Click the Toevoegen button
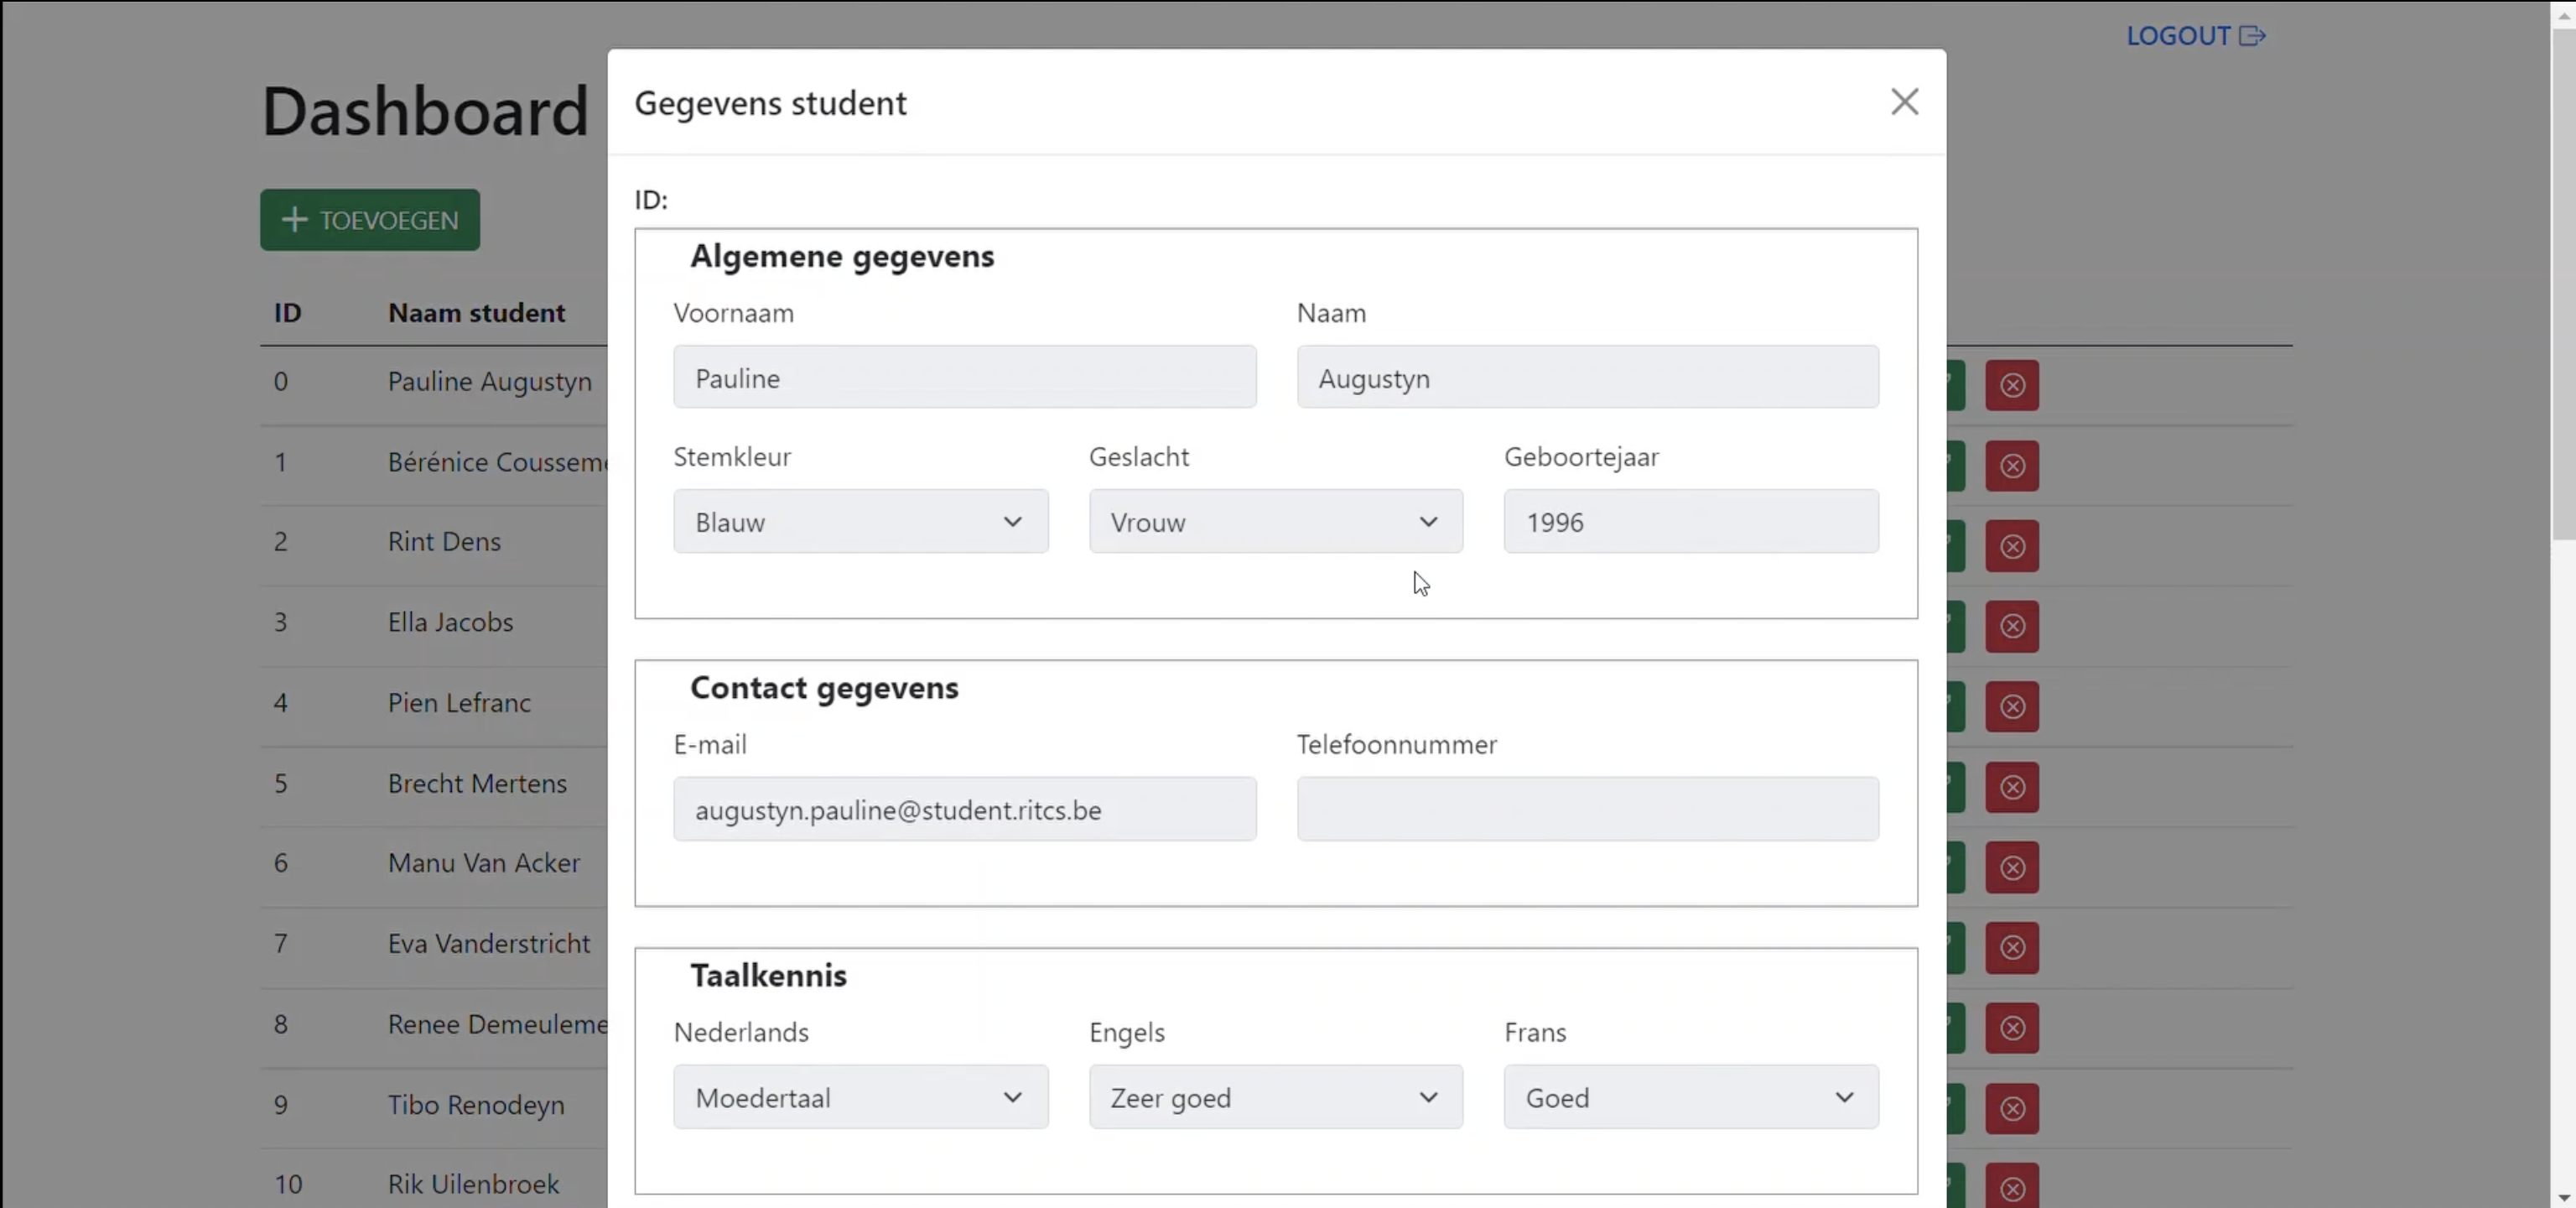2576x1208 pixels. pos(370,220)
